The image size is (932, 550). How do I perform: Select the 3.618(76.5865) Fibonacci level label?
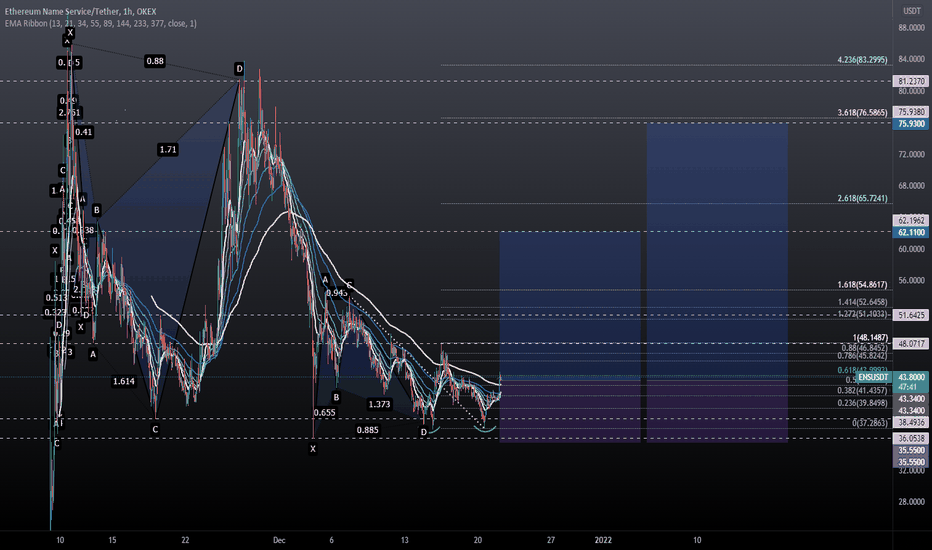[862, 112]
